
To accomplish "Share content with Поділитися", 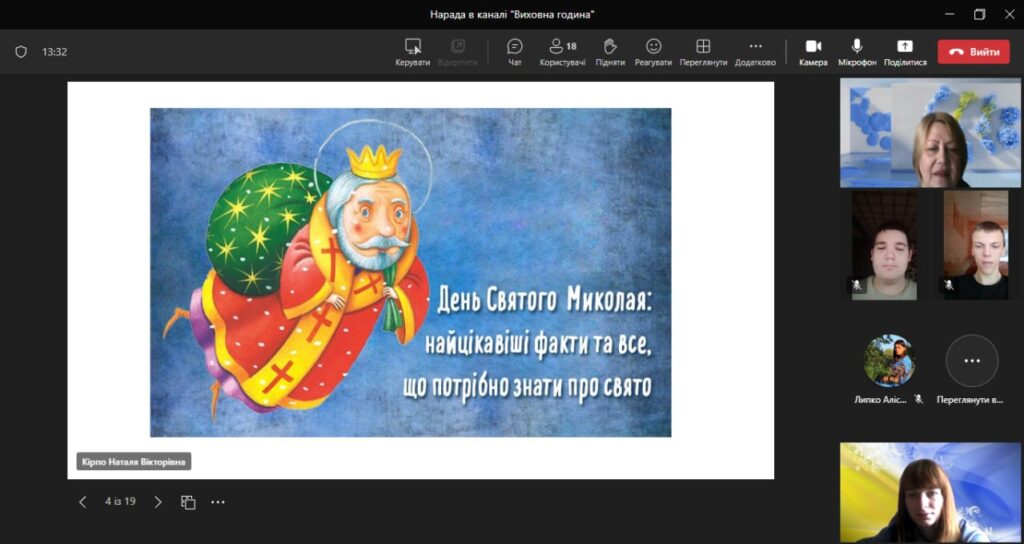I will [904, 52].
